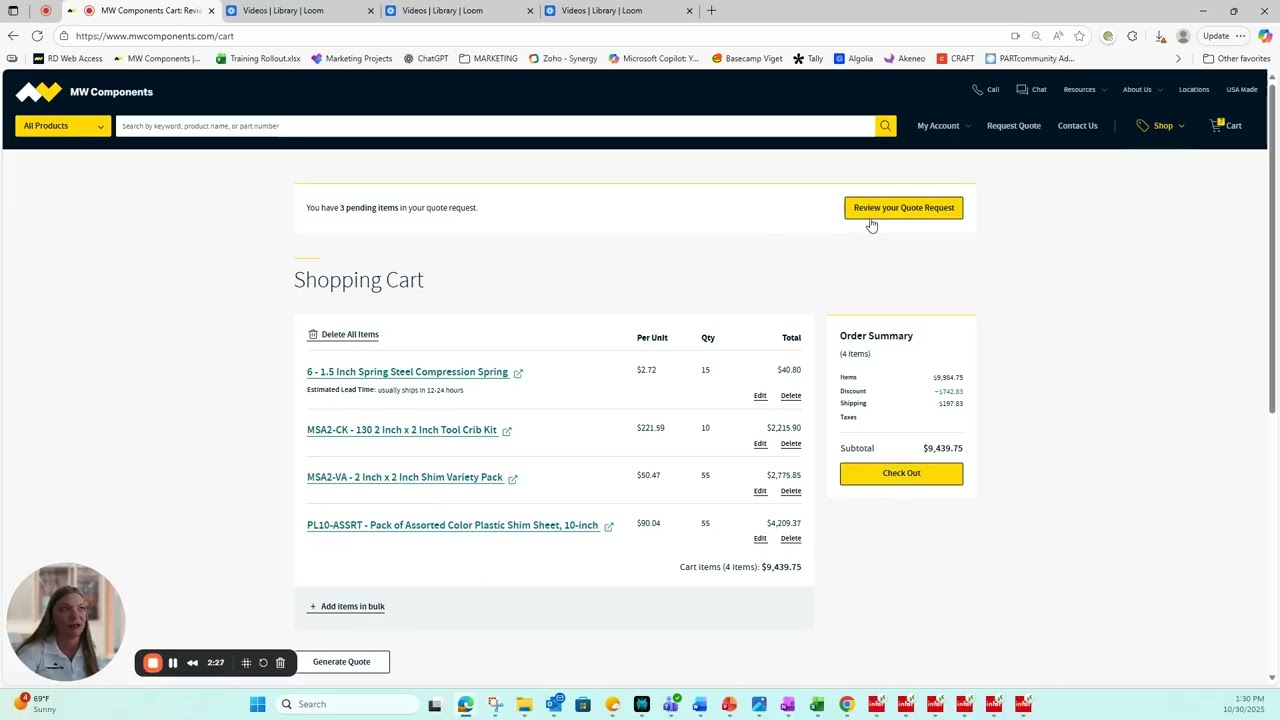Open the ChatGPT bookmark

click(426, 58)
